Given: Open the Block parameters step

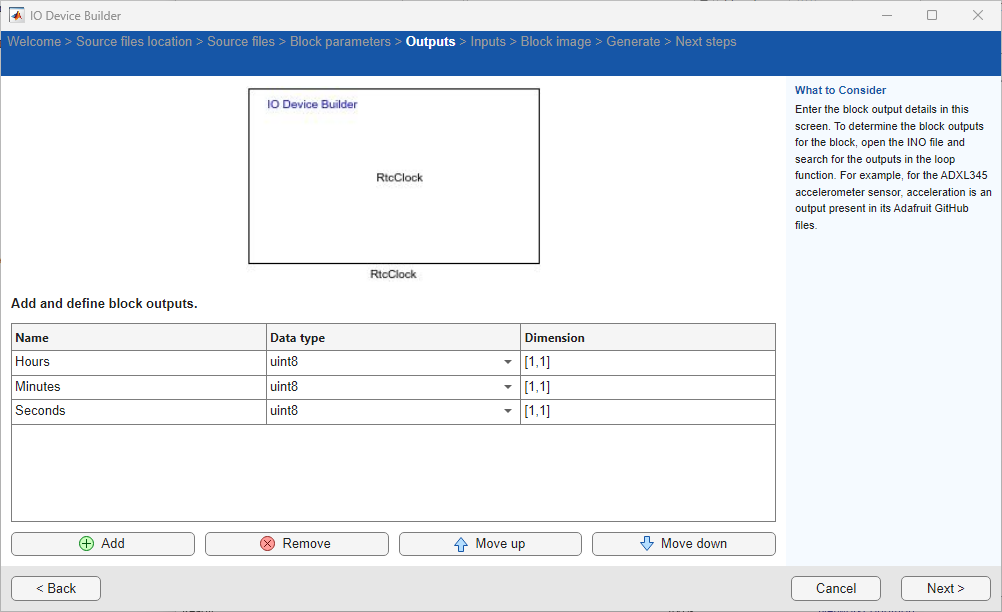Looking at the screenshot, I should pyautogui.click(x=340, y=41).
